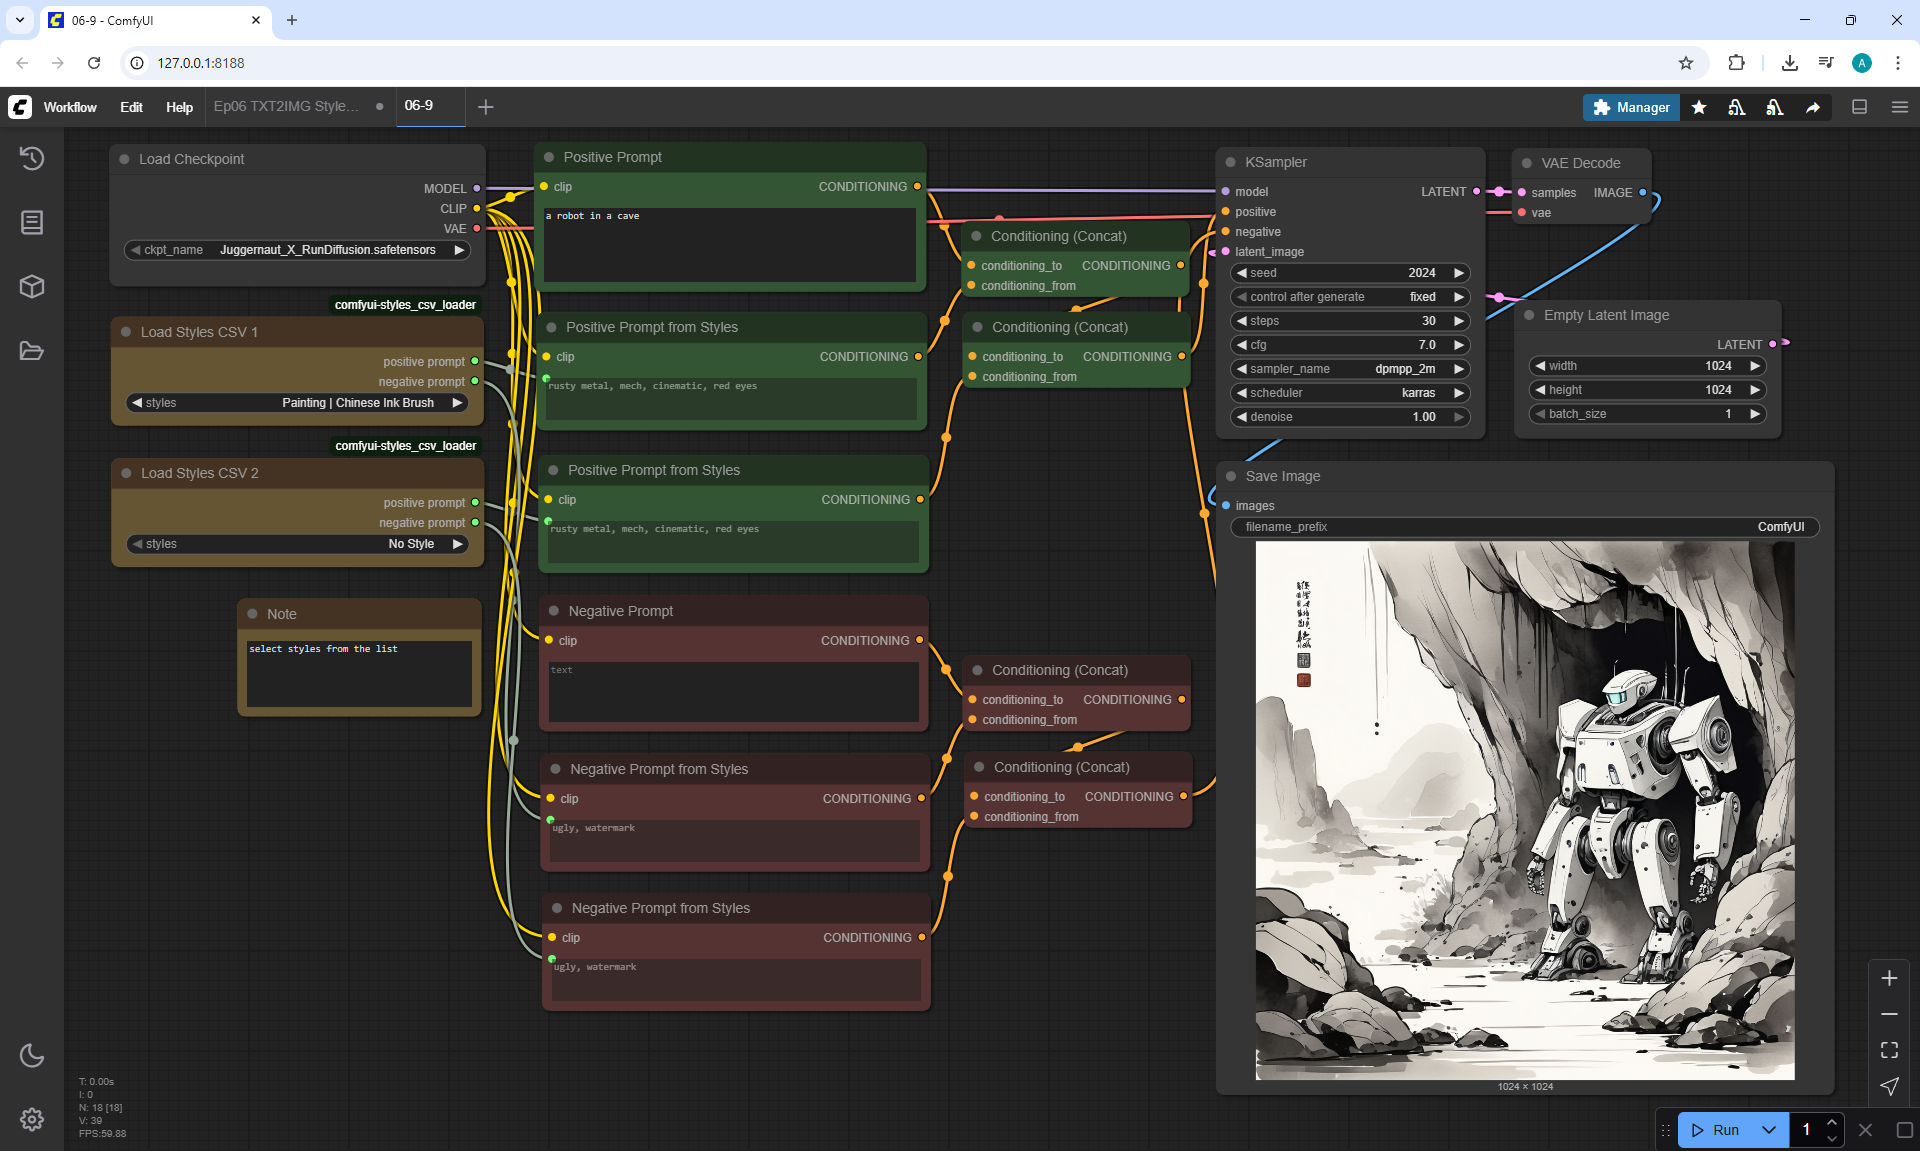Image resolution: width=1920 pixels, height=1151 pixels.
Task: Click the Run button
Action: pos(1717,1130)
